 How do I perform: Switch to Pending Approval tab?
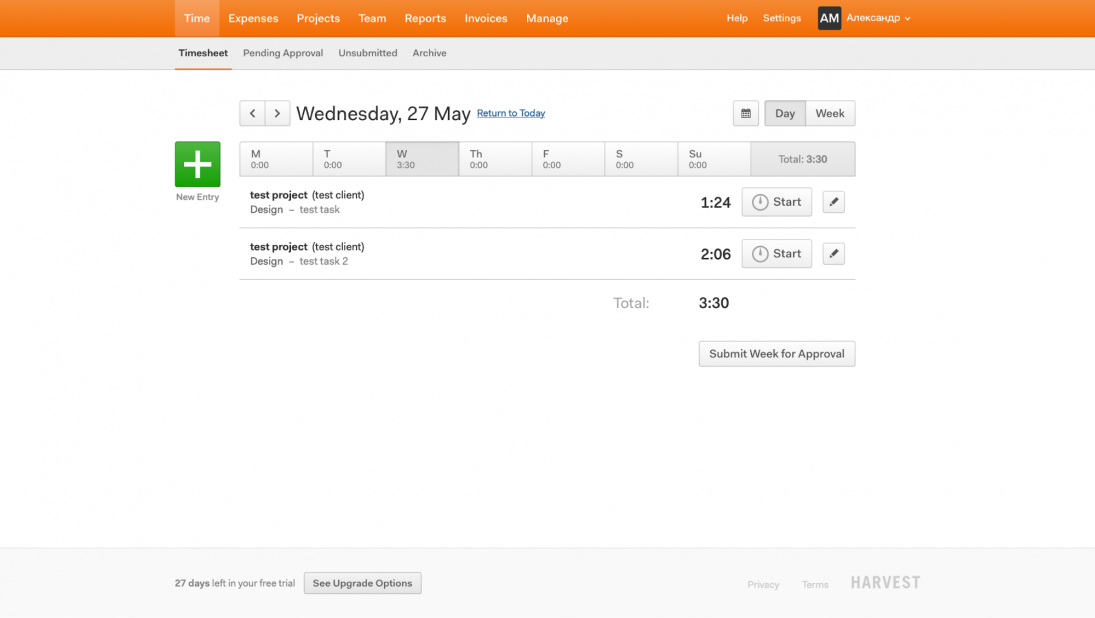click(283, 53)
